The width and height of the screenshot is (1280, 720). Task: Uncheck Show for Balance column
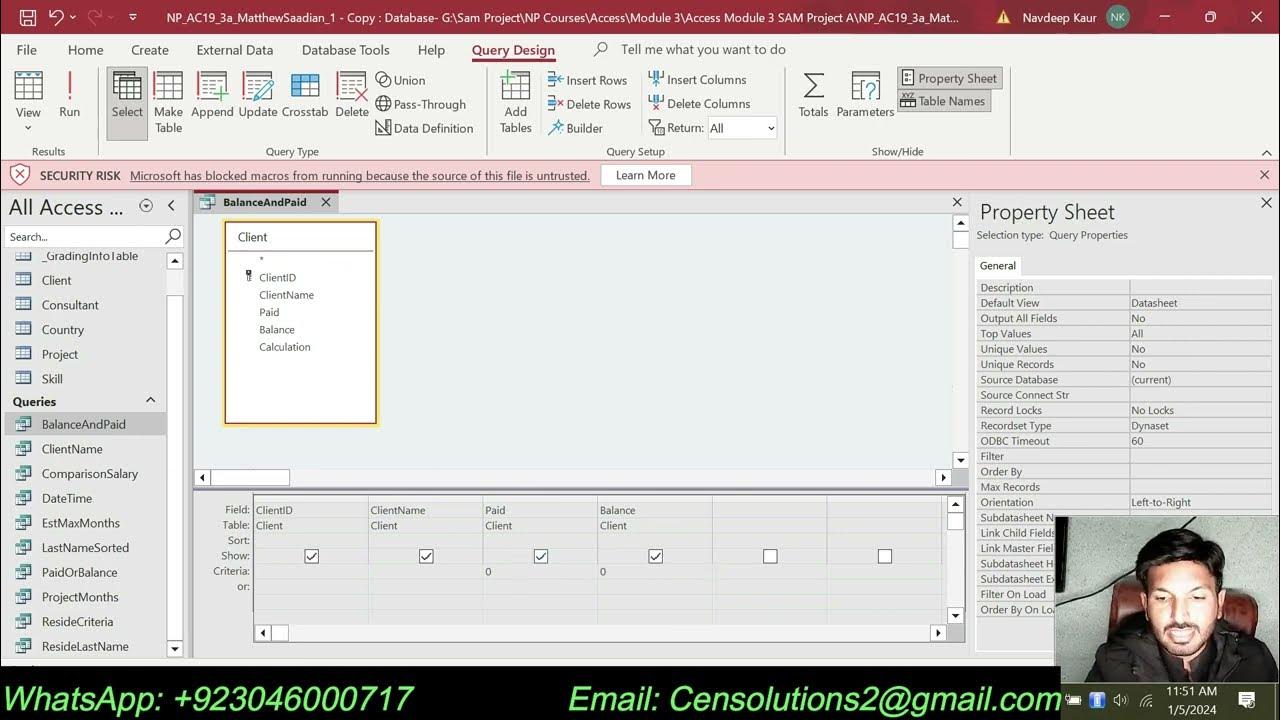[655, 556]
